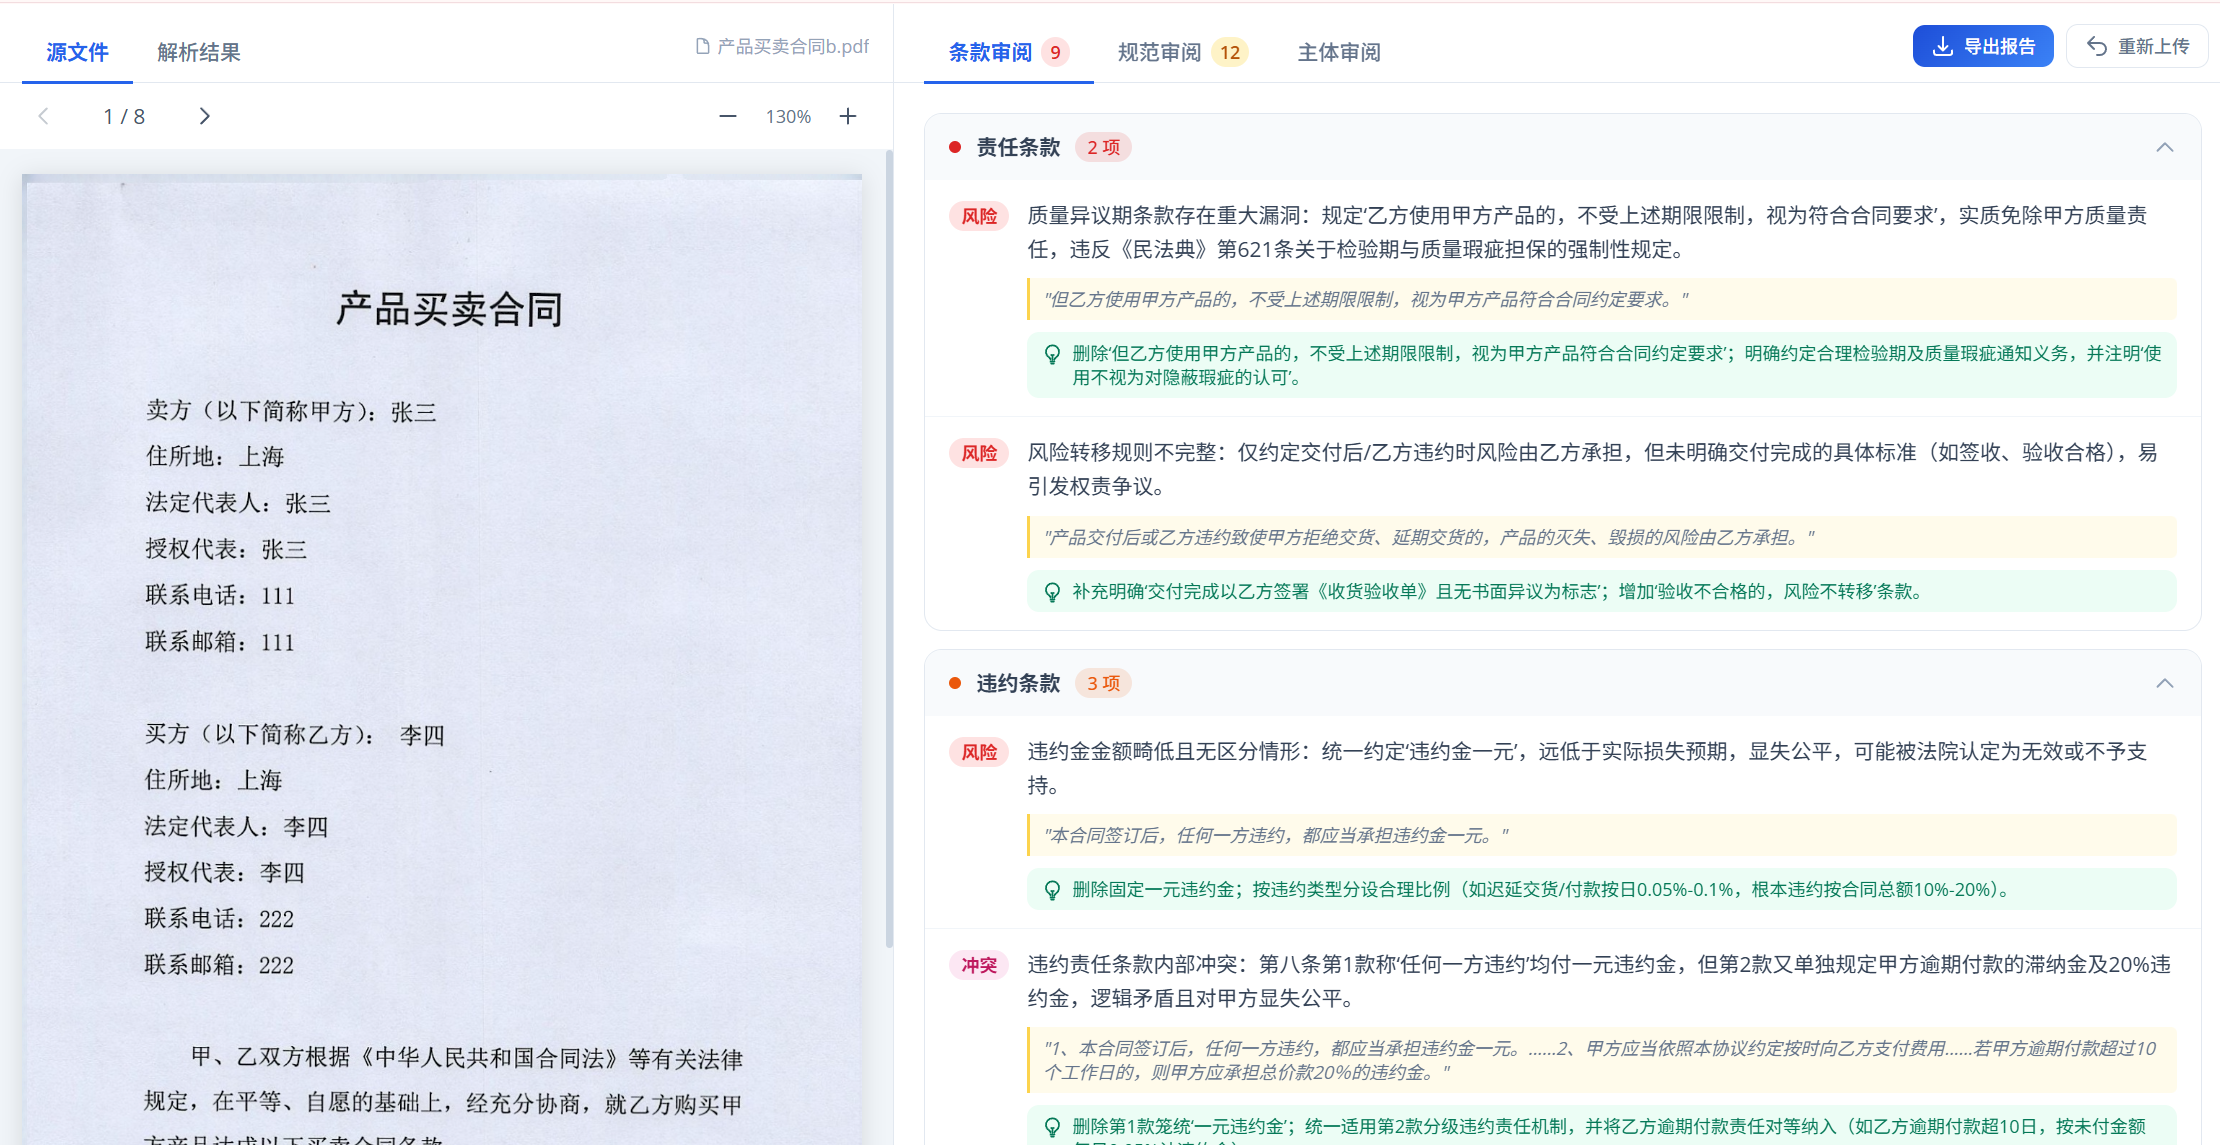Click lightbulb icon in 删除固定一元违约金 suggestion
This screenshot has height=1145, width=2220.
pyautogui.click(x=1052, y=890)
